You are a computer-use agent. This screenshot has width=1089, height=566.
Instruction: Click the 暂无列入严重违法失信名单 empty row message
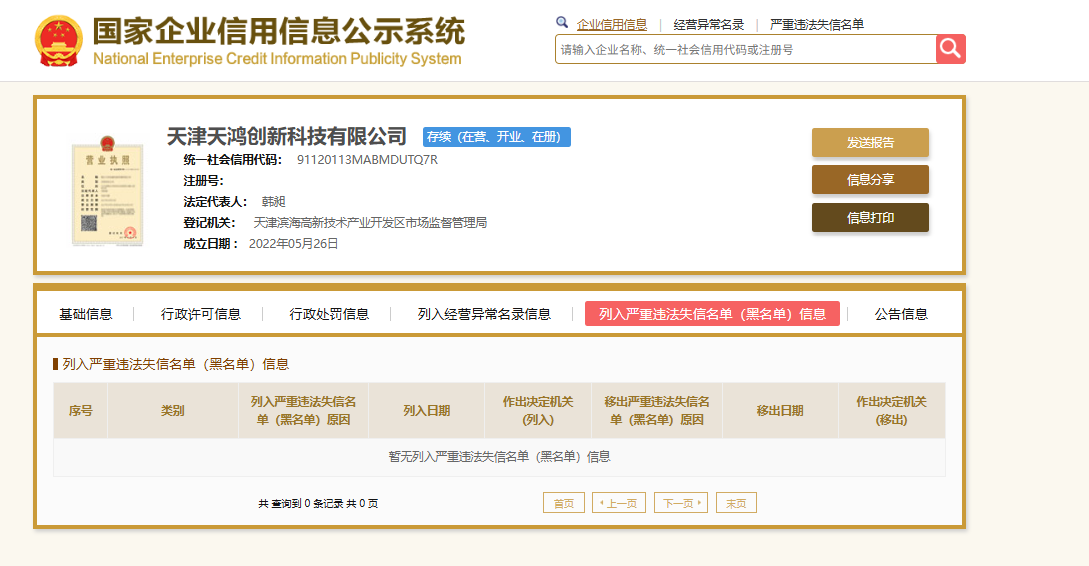pyautogui.click(x=499, y=456)
